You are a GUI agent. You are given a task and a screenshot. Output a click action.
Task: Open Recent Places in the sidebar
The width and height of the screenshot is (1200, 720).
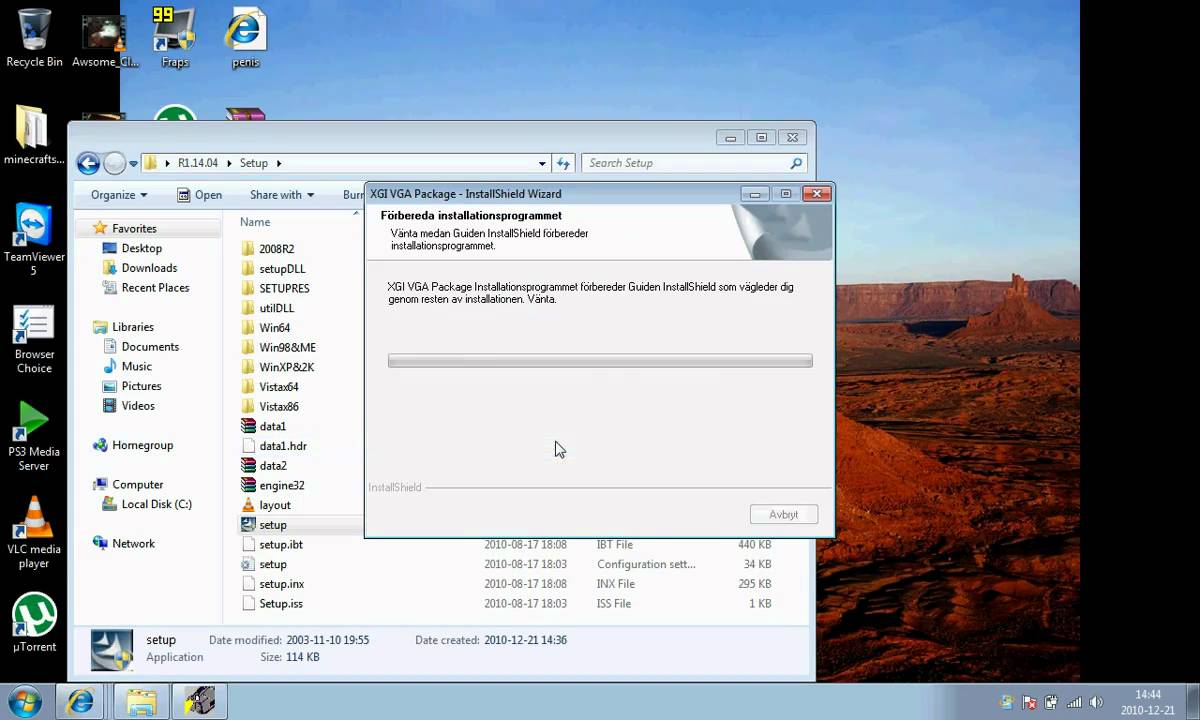pyautogui.click(x=155, y=288)
